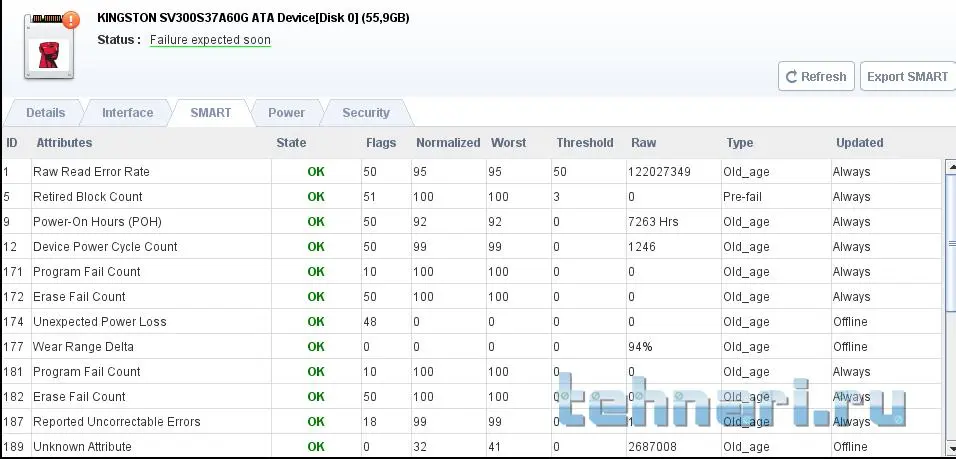
Task: Select Program Fail Count row ID 181
Action: pos(473,372)
